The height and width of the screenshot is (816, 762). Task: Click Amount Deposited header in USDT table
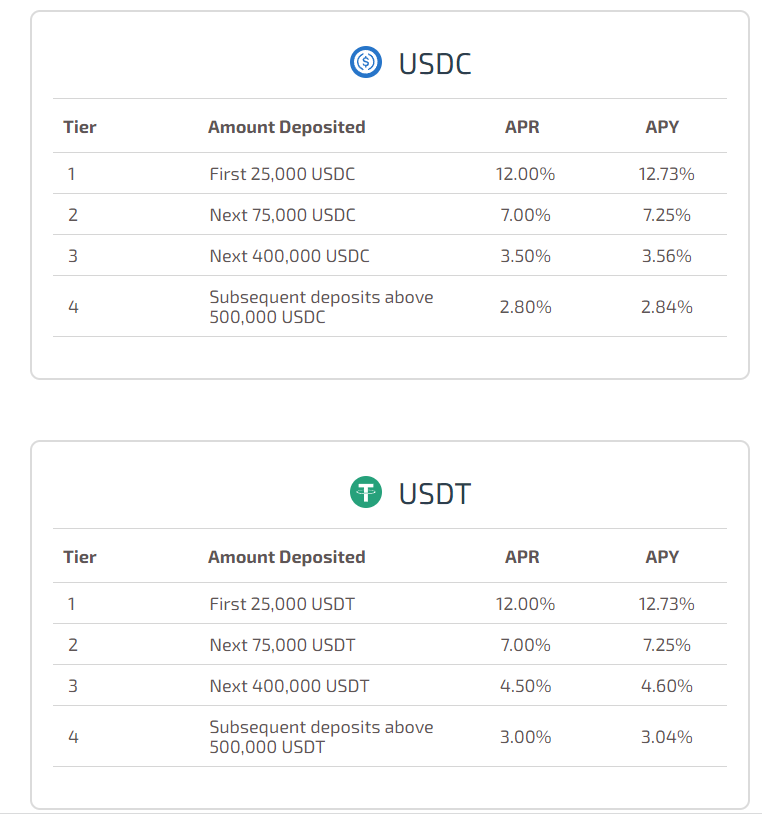(x=287, y=557)
